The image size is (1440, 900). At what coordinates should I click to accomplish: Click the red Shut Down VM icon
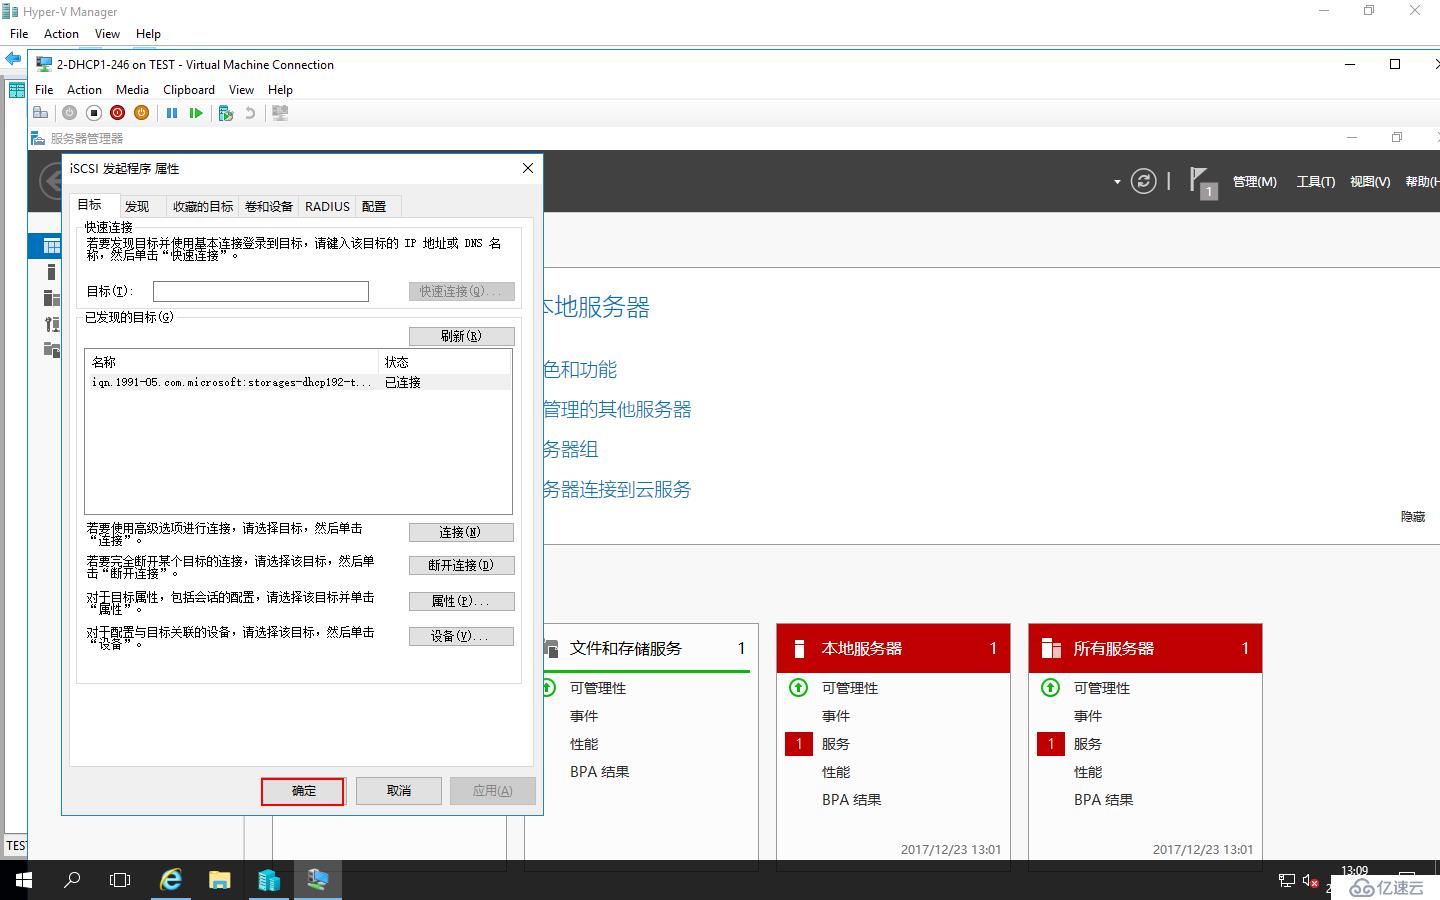pyautogui.click(x=118, y=113)
